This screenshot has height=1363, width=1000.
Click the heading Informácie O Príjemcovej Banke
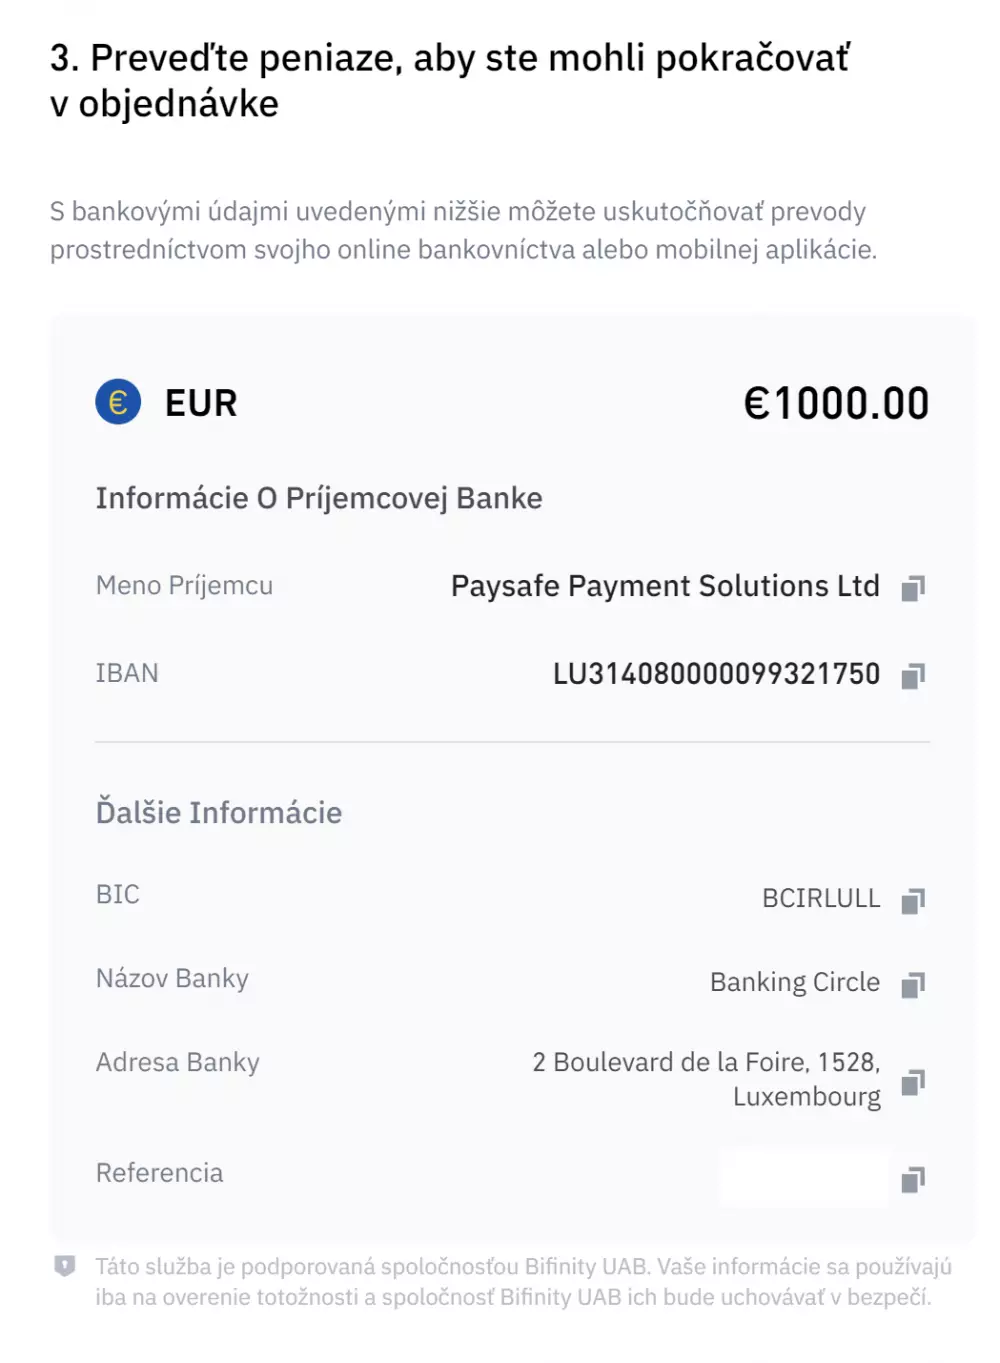click(x=319, y=497)
